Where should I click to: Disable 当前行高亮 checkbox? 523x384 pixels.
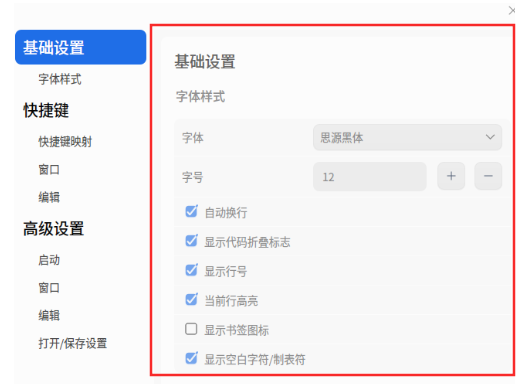coord(191,300)
